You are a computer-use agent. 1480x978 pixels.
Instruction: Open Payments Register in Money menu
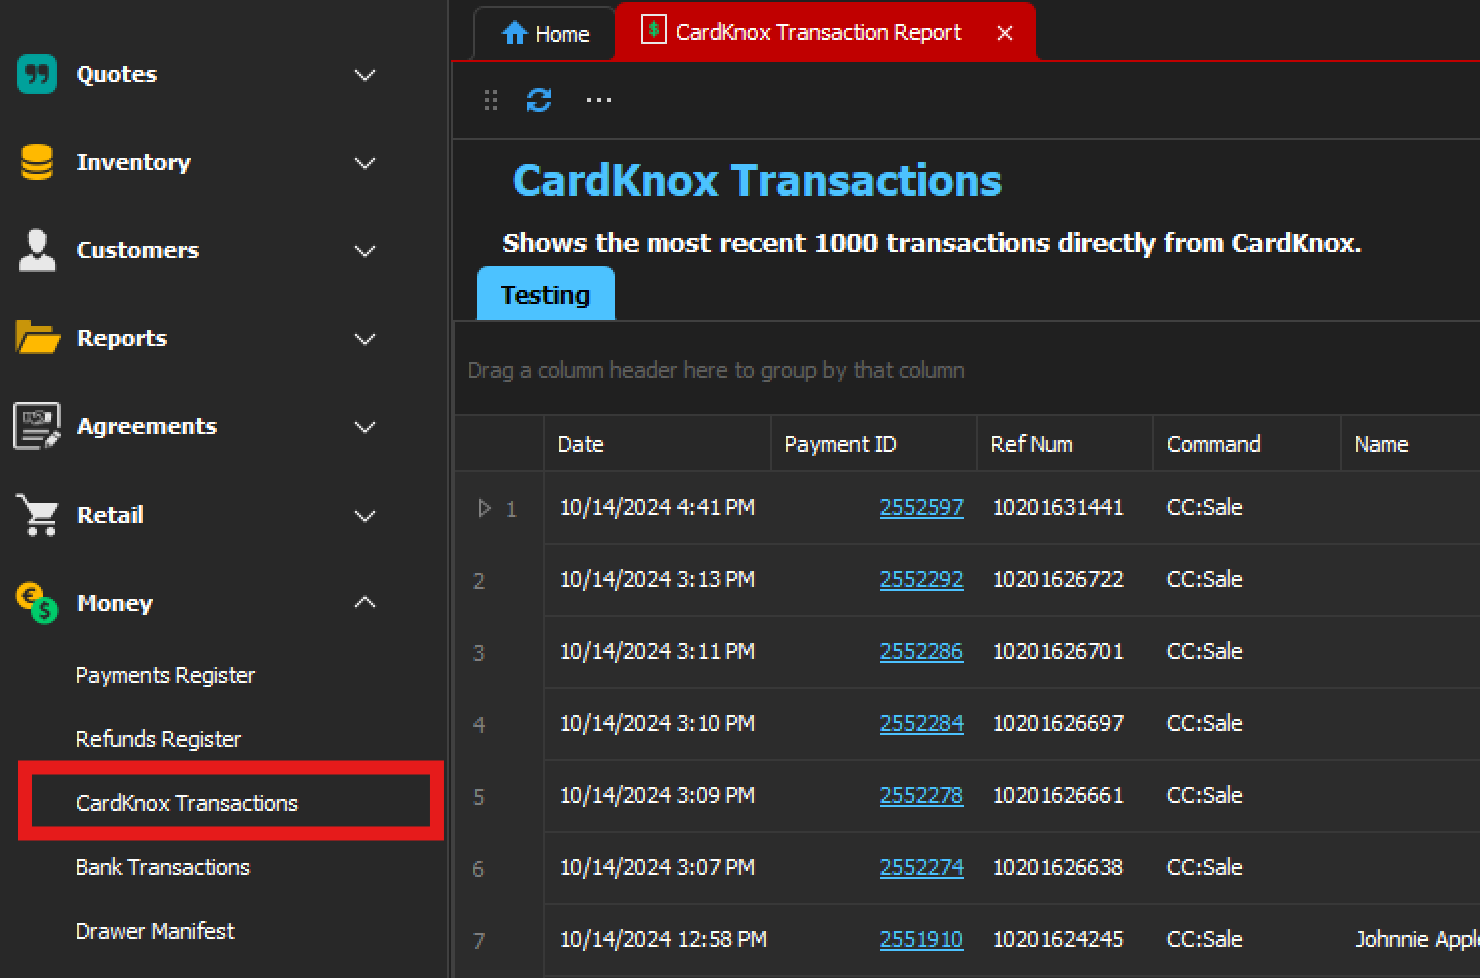click(x=165, y=676)
